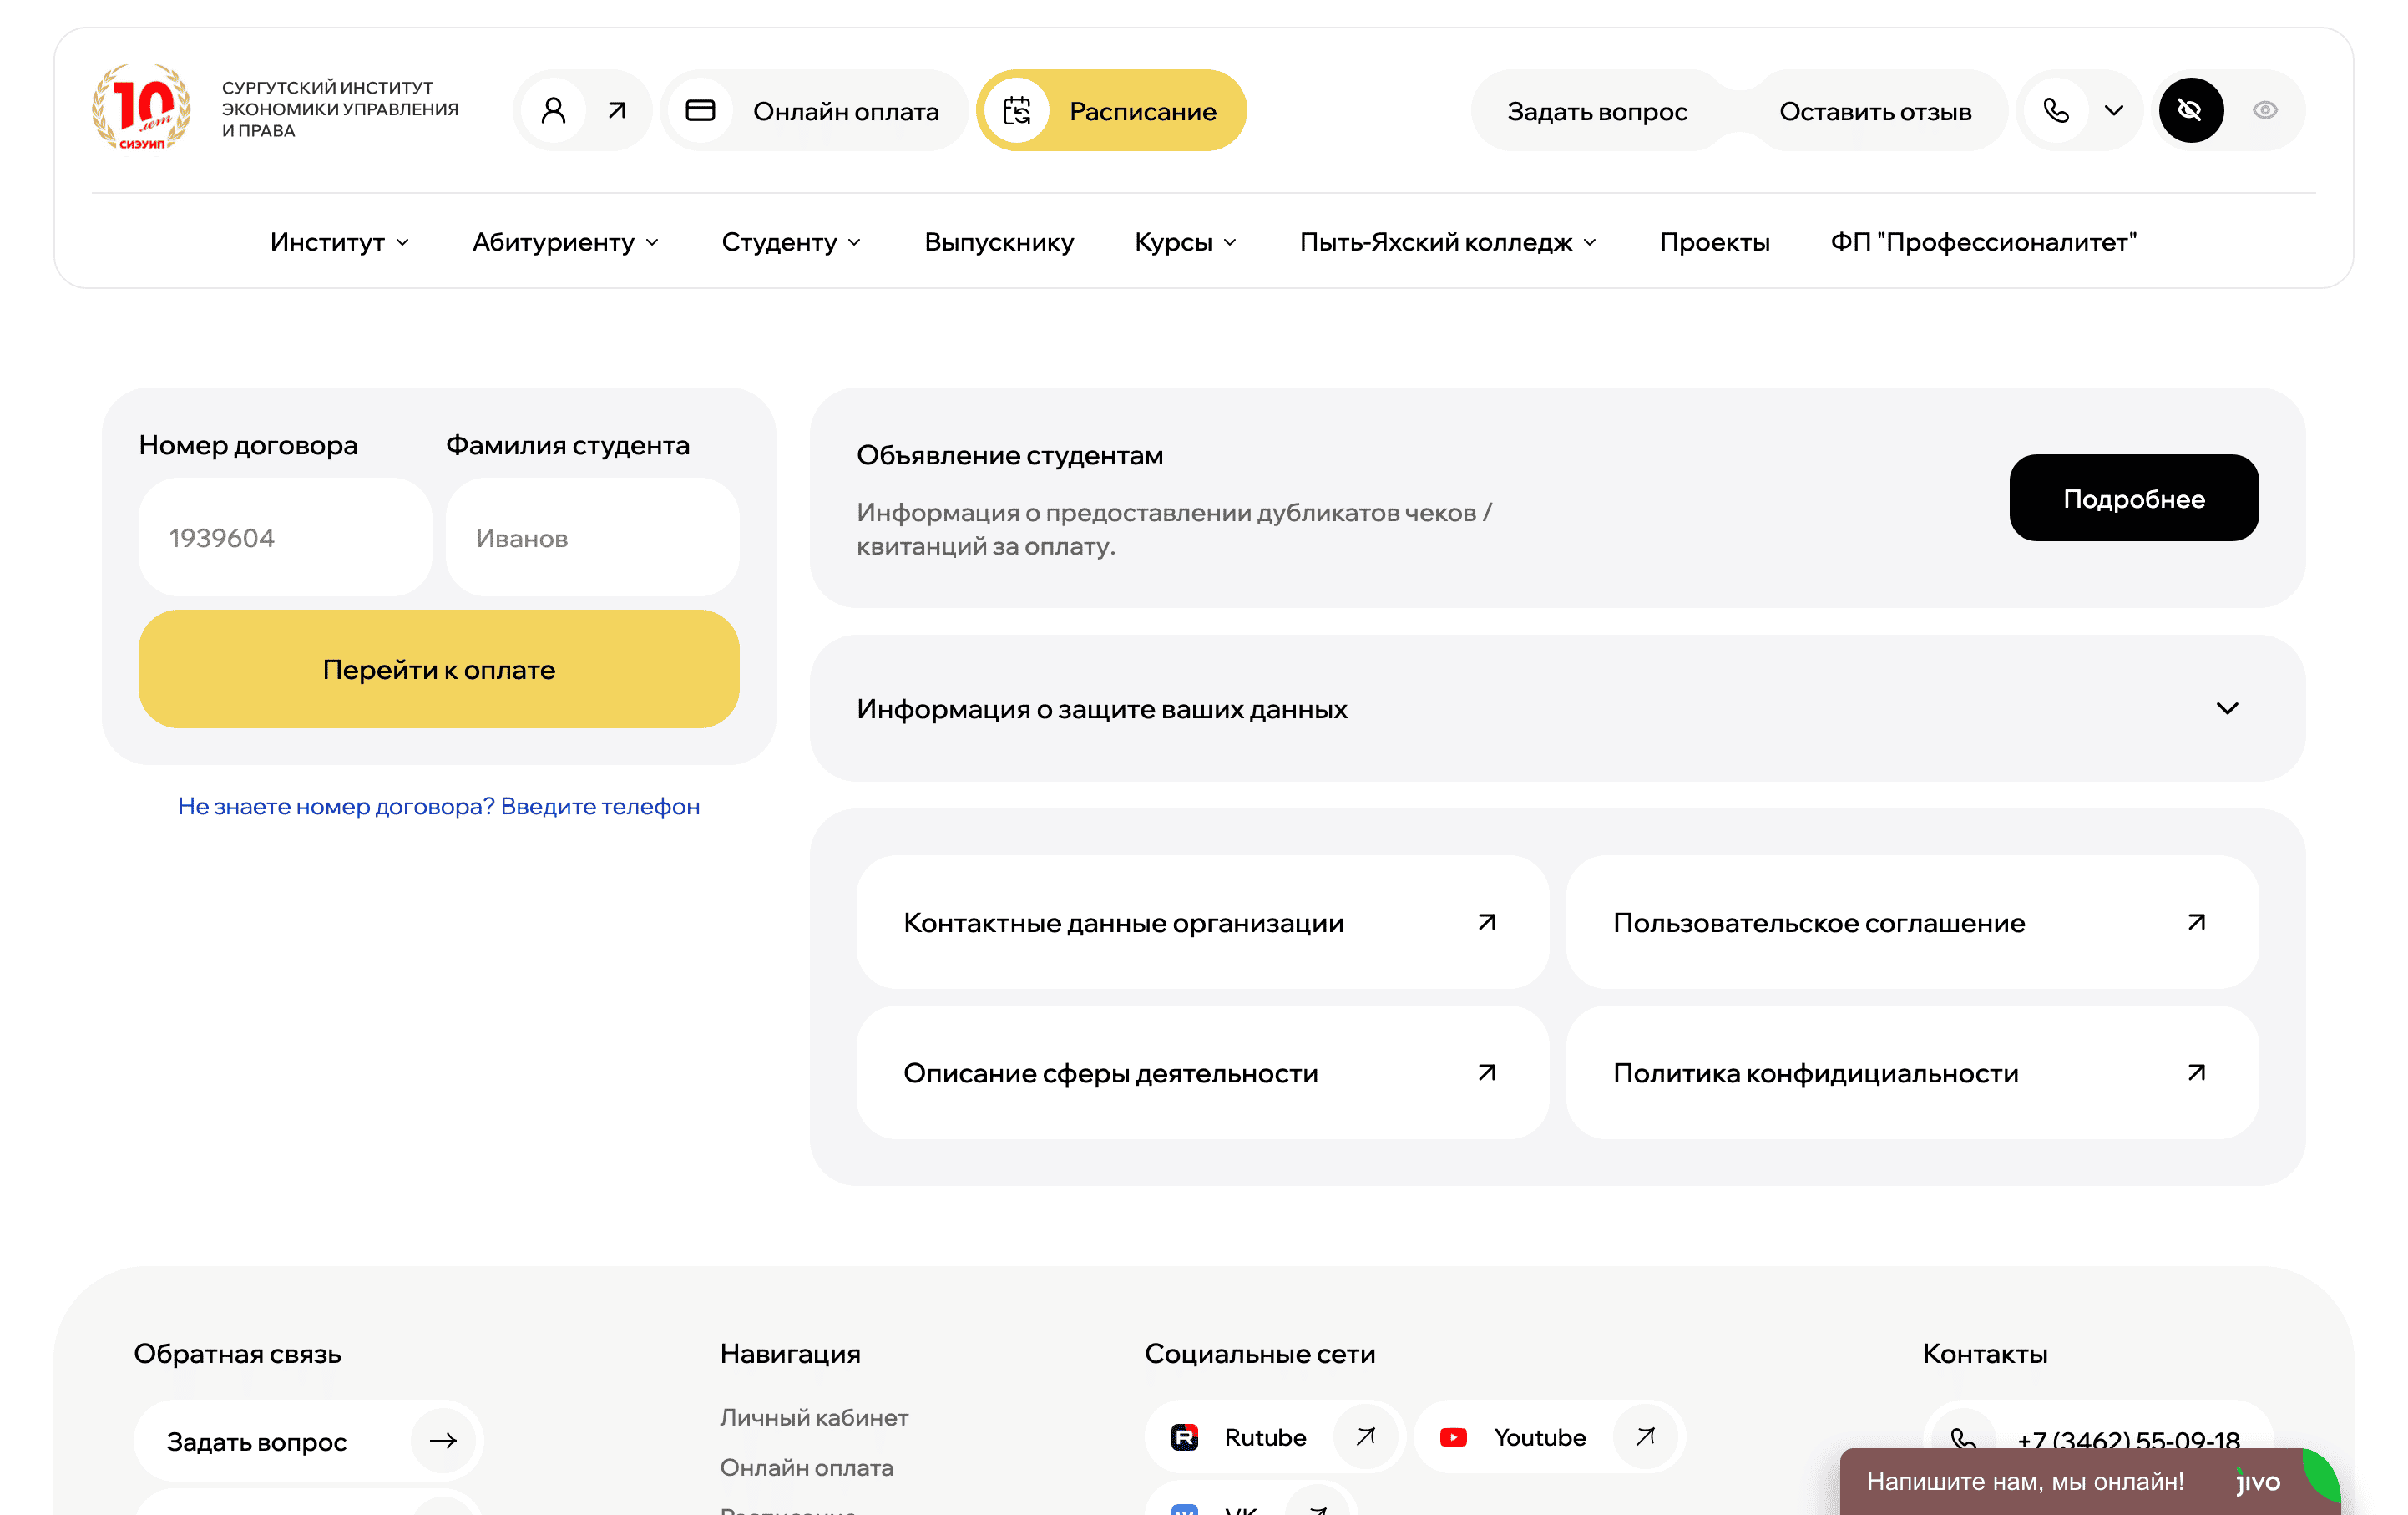Open the Выпускнику menu item

(998, 242)
